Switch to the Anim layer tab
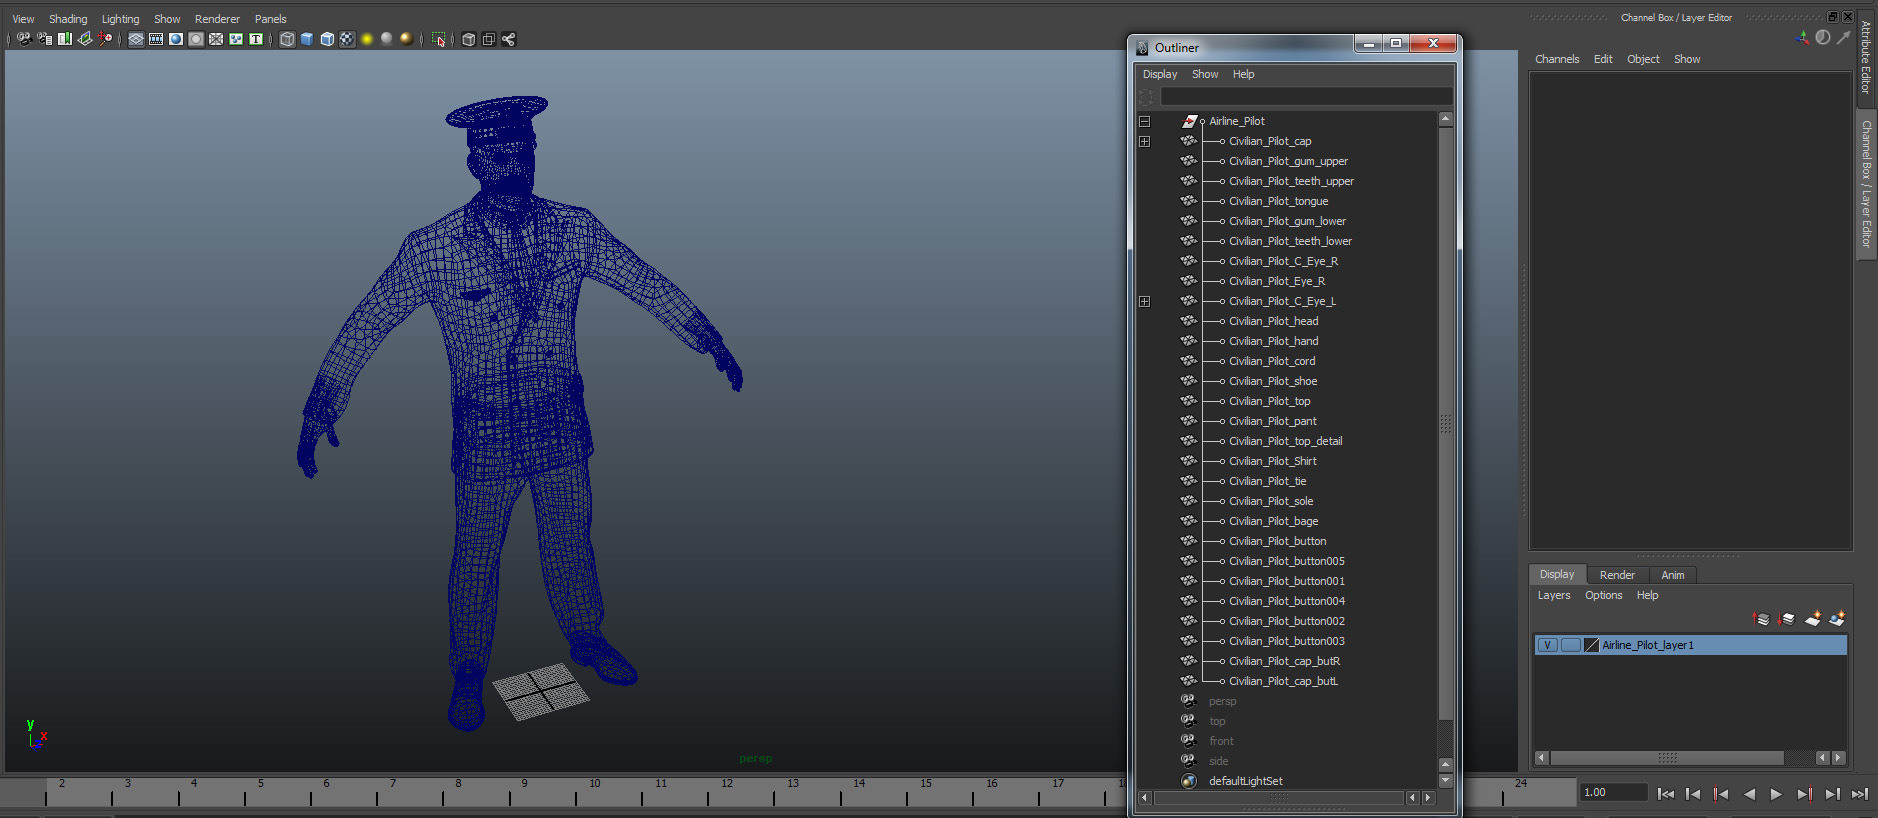 (x=1673, y=575)
